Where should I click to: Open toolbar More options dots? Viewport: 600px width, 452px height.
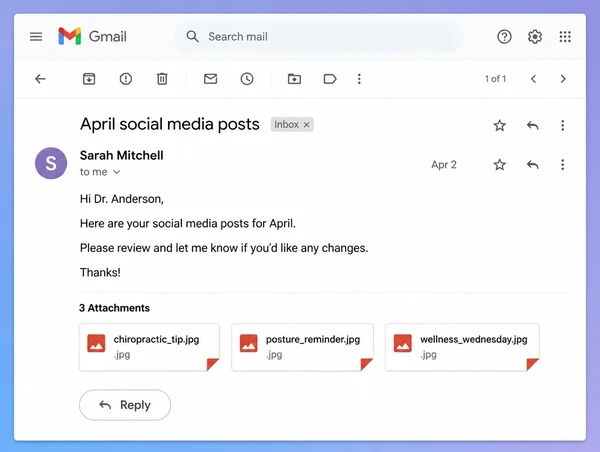pos(359,79)
